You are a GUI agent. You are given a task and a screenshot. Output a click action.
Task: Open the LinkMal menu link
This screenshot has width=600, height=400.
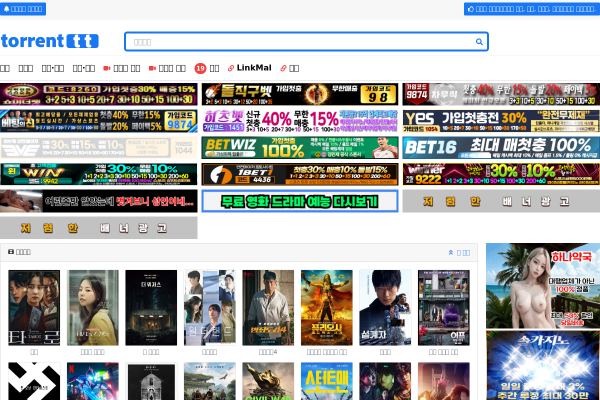[x=249, y=68]
